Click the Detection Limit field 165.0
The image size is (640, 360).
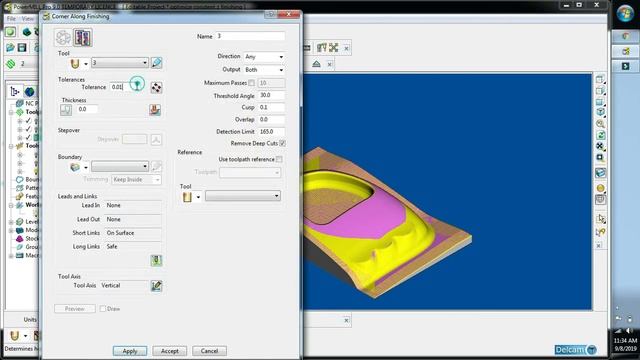(x=271, y=132)
